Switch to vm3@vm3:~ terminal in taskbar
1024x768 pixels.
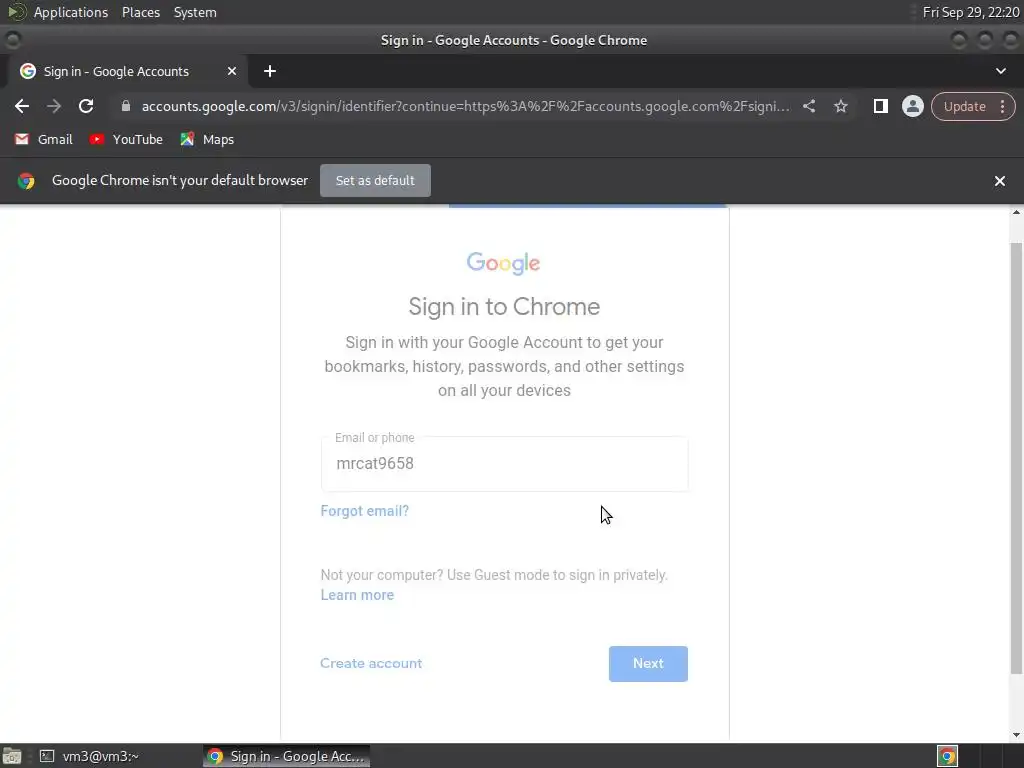click(x=90, y=756)
